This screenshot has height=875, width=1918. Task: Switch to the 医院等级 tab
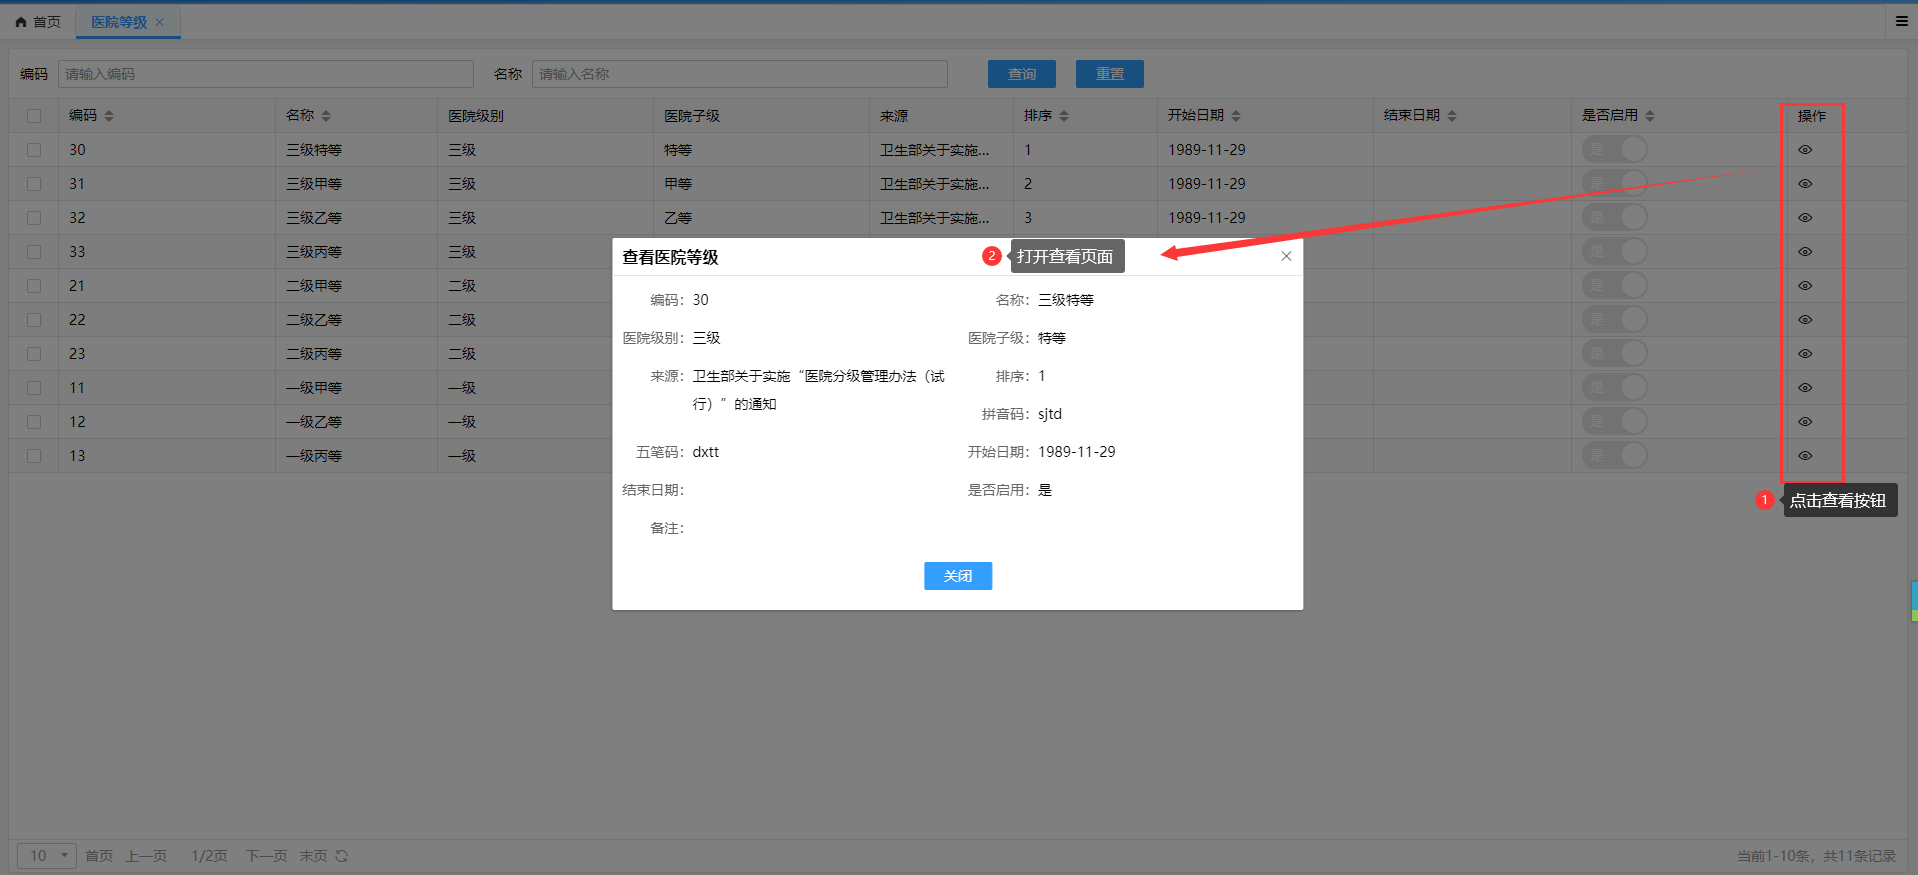coord(118,22)
